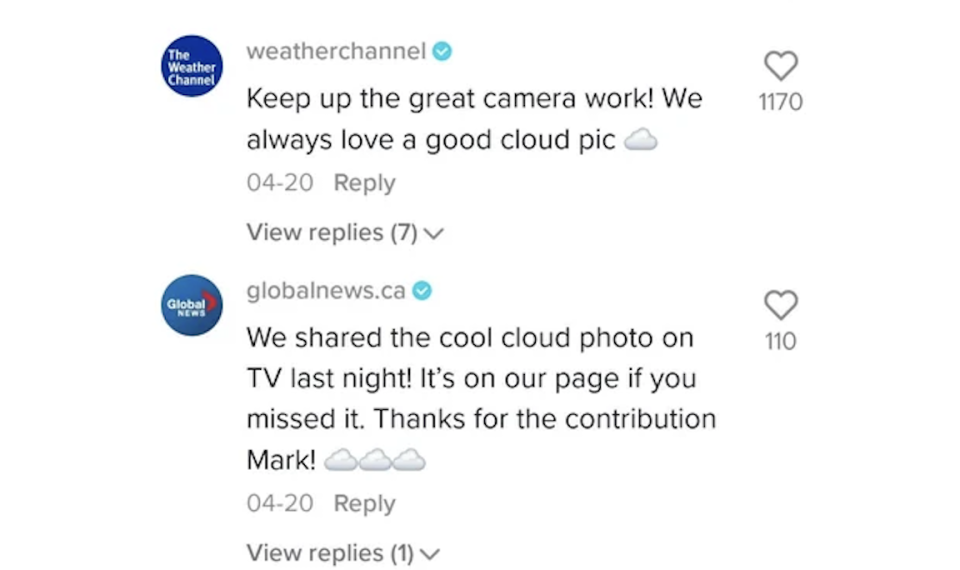Click the verified badge beside globalnews.ca

423,291
